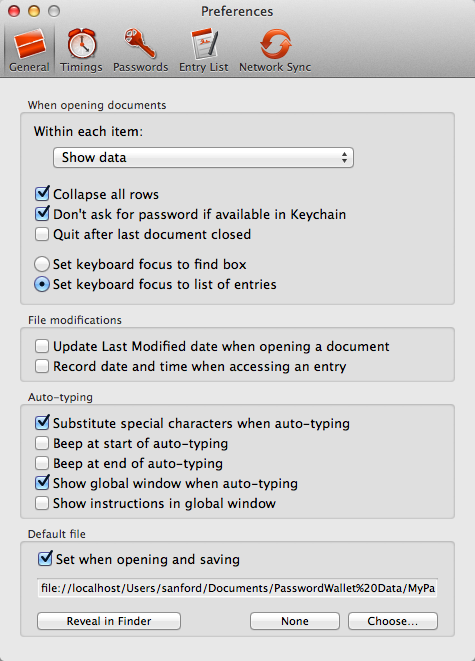Click the Reveal in Finder button
The image size is (475, 661).
109,621
